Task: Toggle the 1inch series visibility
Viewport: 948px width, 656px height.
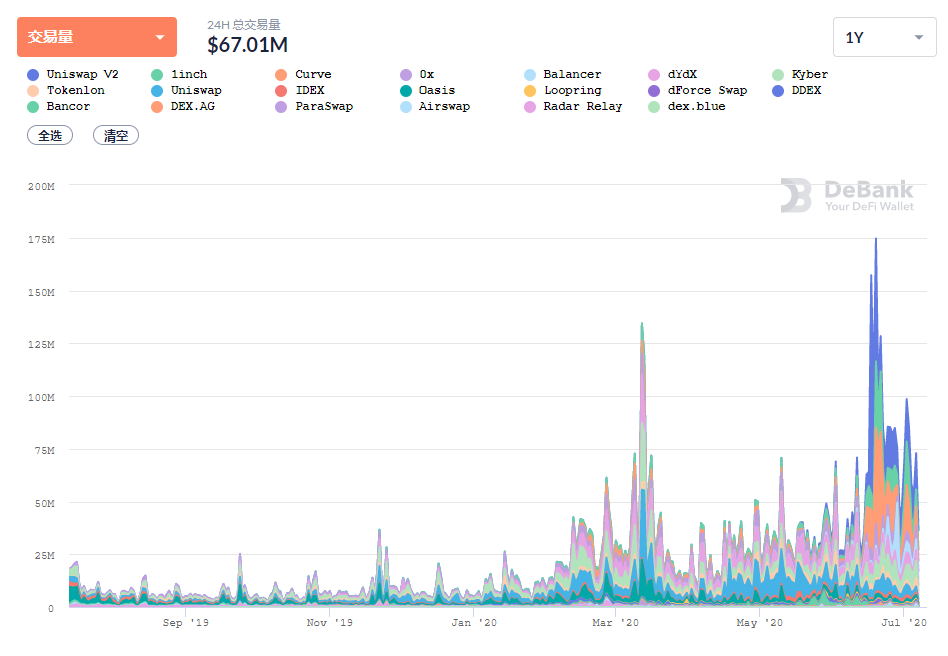Action: point(179,74)
